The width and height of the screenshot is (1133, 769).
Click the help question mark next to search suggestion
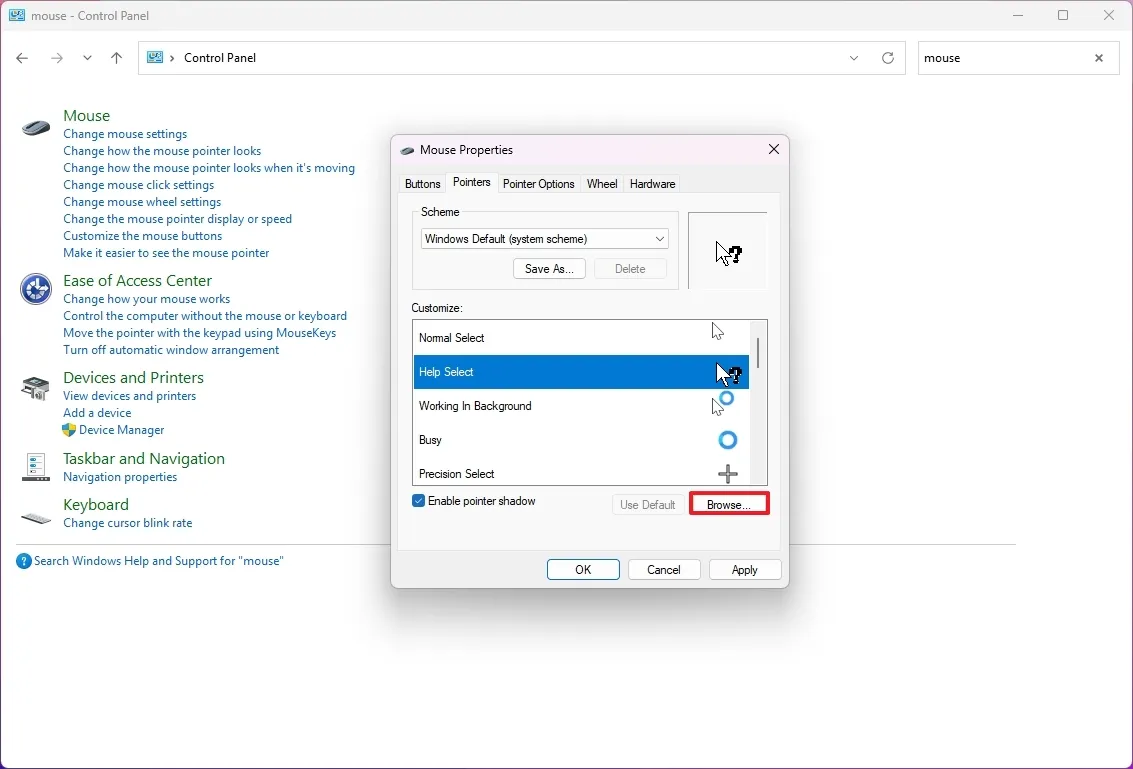[23, 561]
